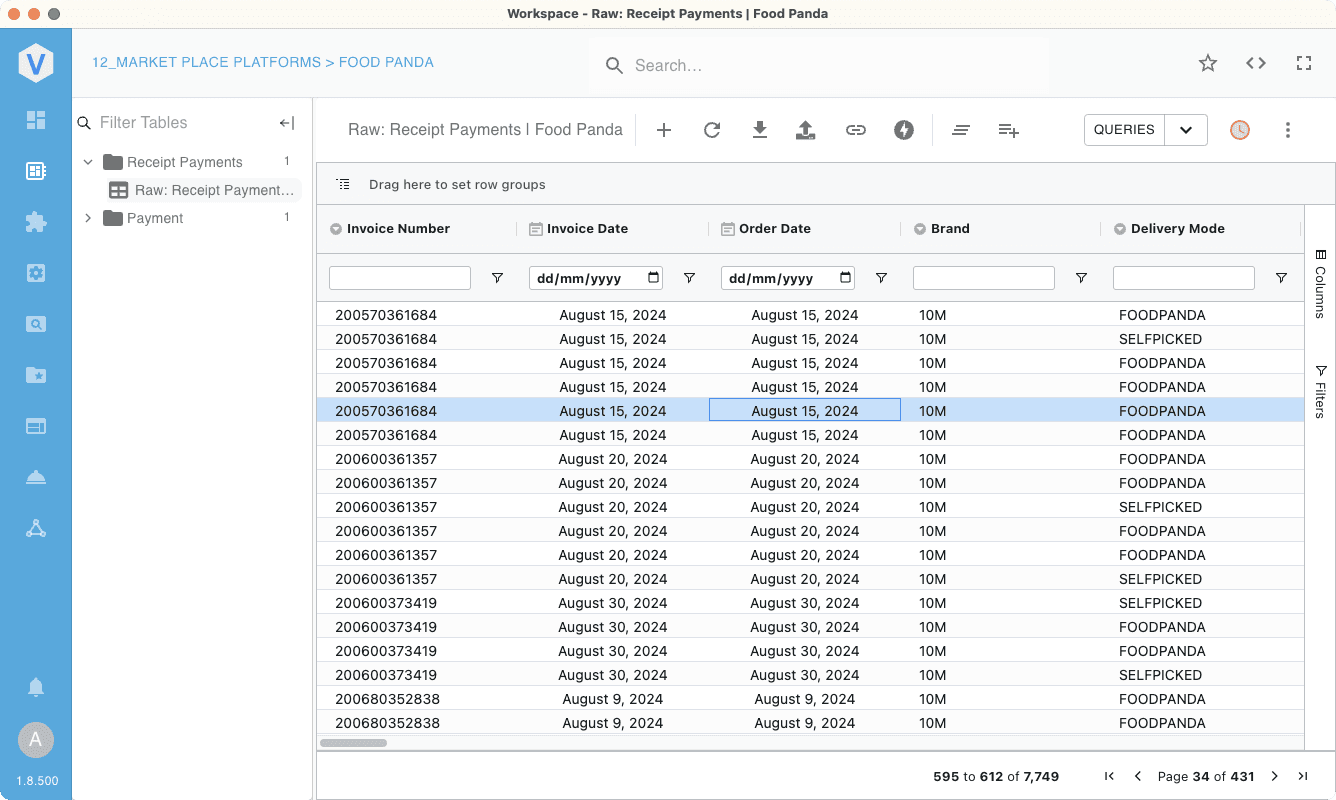Open the gear settings box icon in sidebar
The image size is (1336, 800).
36,273
